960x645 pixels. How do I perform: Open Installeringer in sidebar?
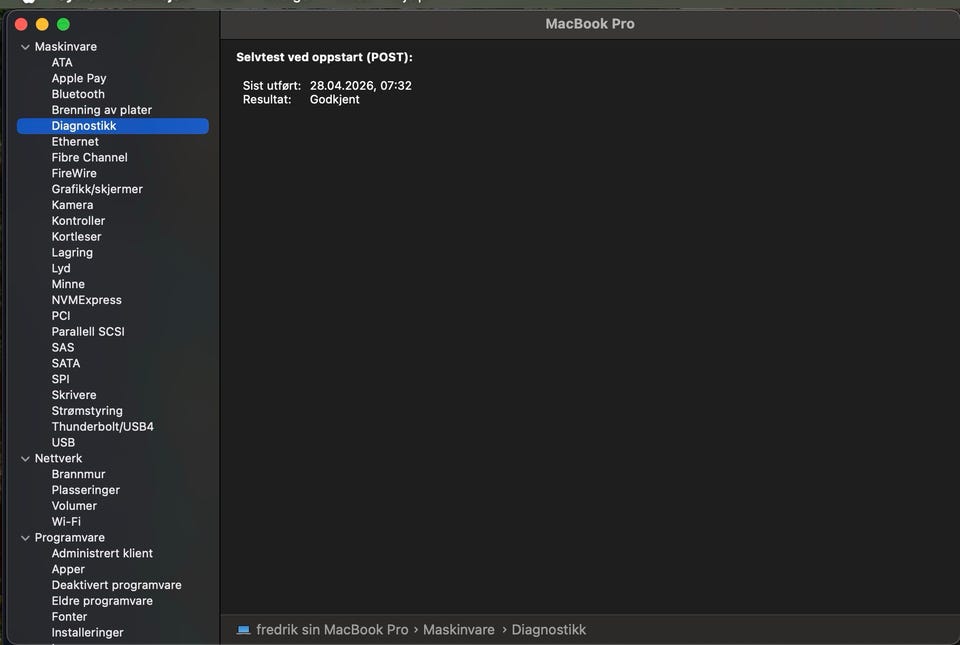pos(88,633)
